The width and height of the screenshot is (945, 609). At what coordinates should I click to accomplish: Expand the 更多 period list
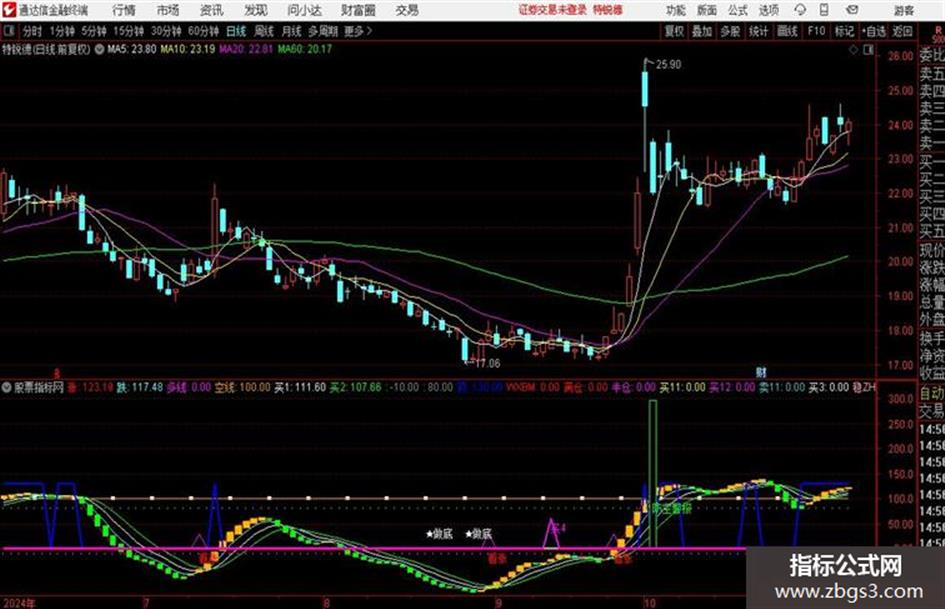pos(357,31)
